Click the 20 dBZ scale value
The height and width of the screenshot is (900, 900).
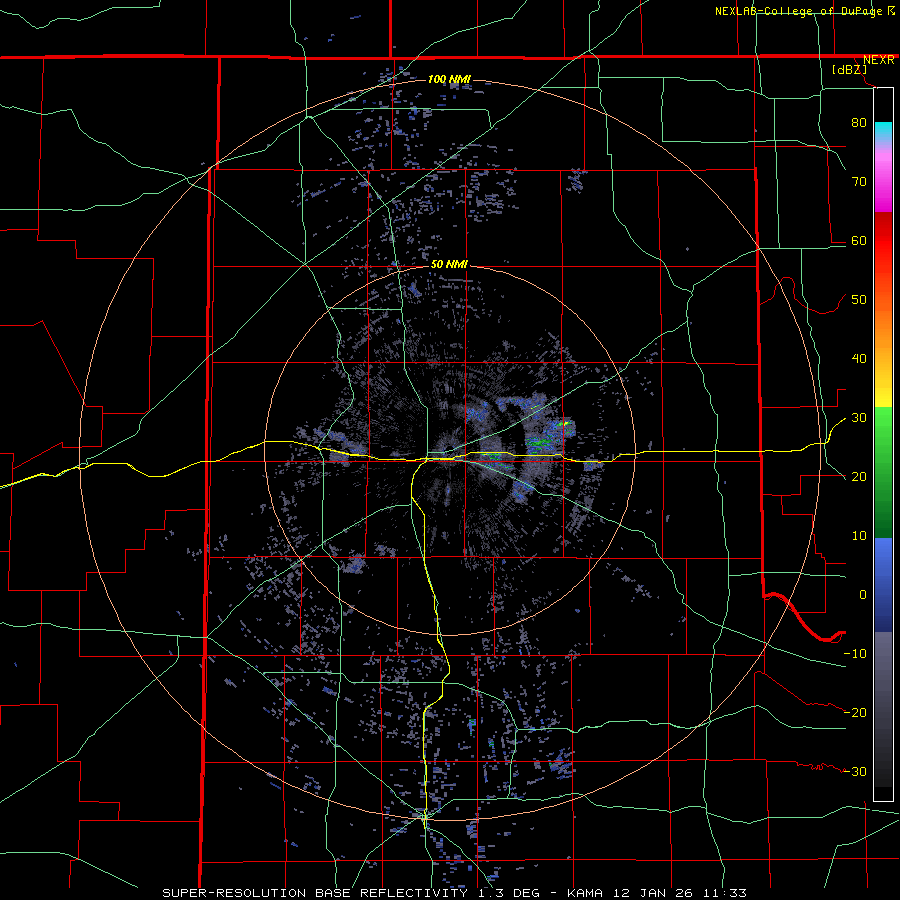859,477
